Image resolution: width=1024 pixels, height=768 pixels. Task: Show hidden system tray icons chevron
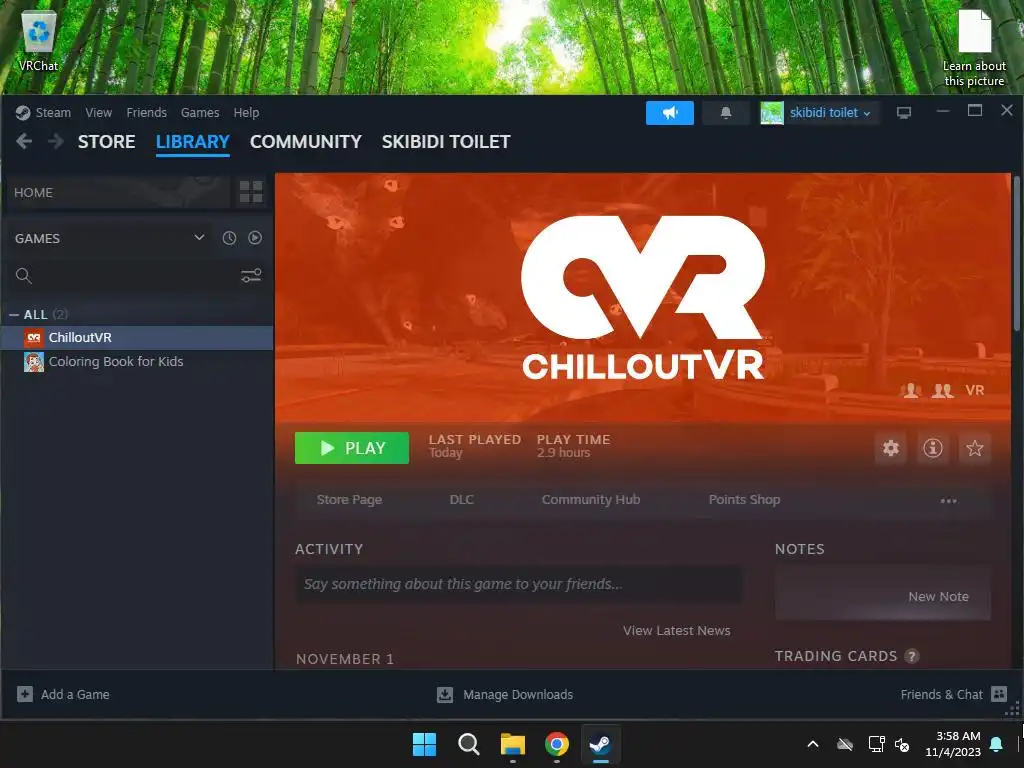(x=813, y=744)
